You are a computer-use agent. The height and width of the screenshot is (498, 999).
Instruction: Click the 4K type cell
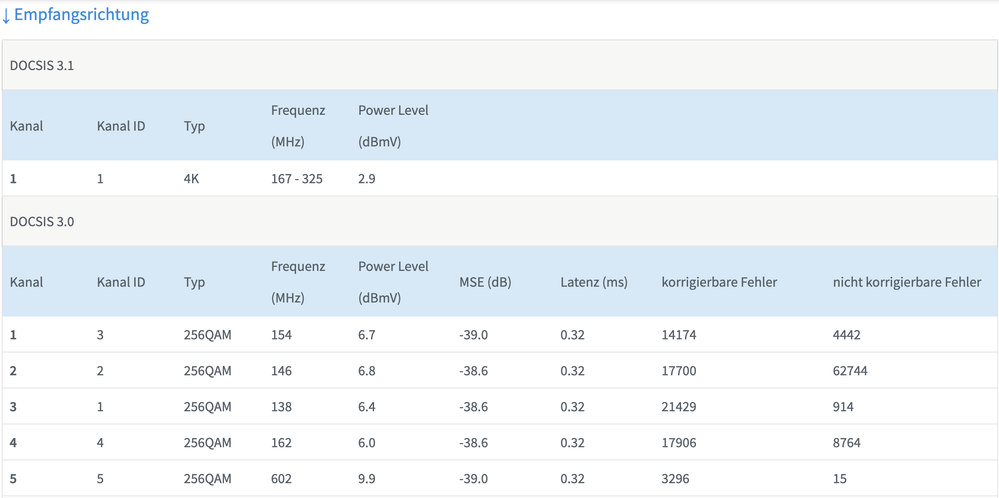tap(192, 179)
